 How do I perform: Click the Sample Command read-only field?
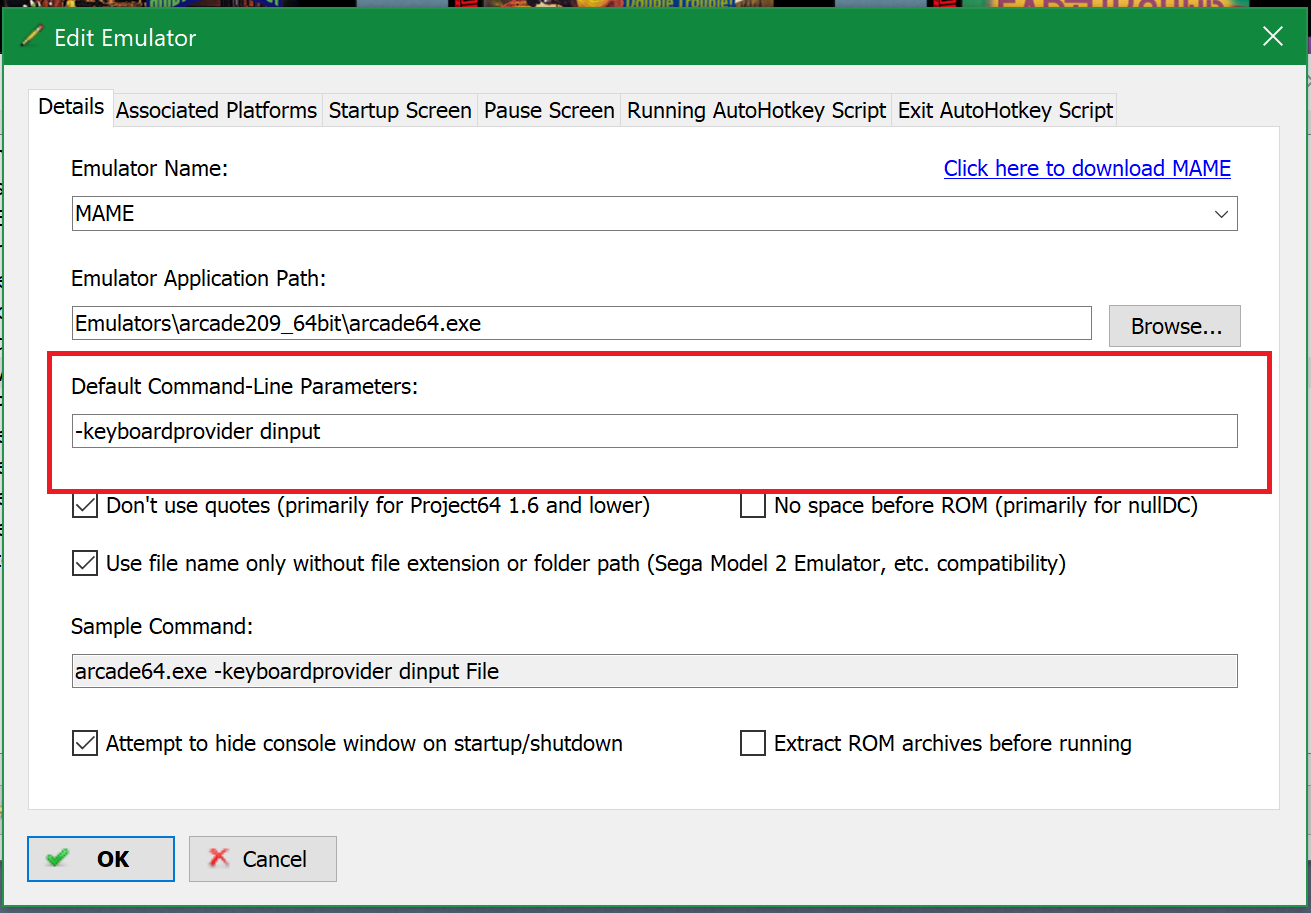tap(655, 671)
